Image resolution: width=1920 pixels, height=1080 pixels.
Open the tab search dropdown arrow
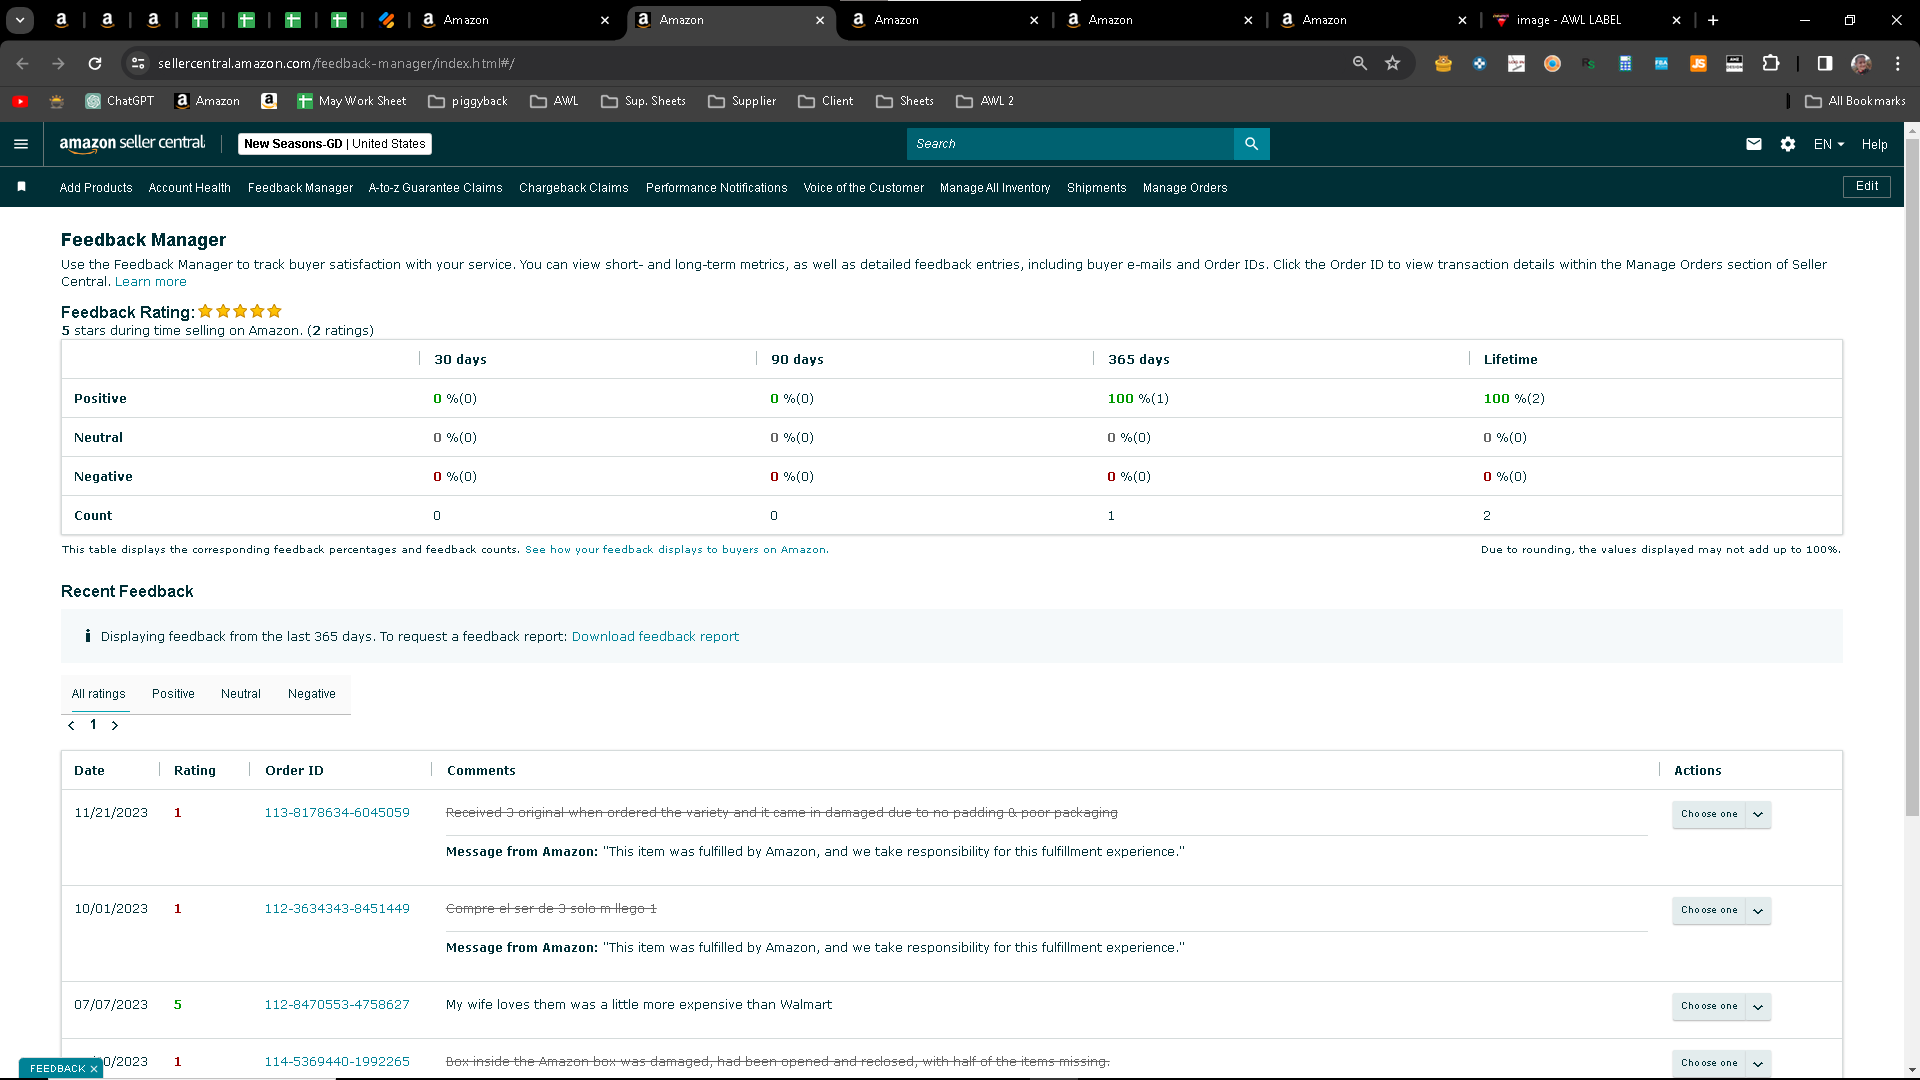point(20,20)
